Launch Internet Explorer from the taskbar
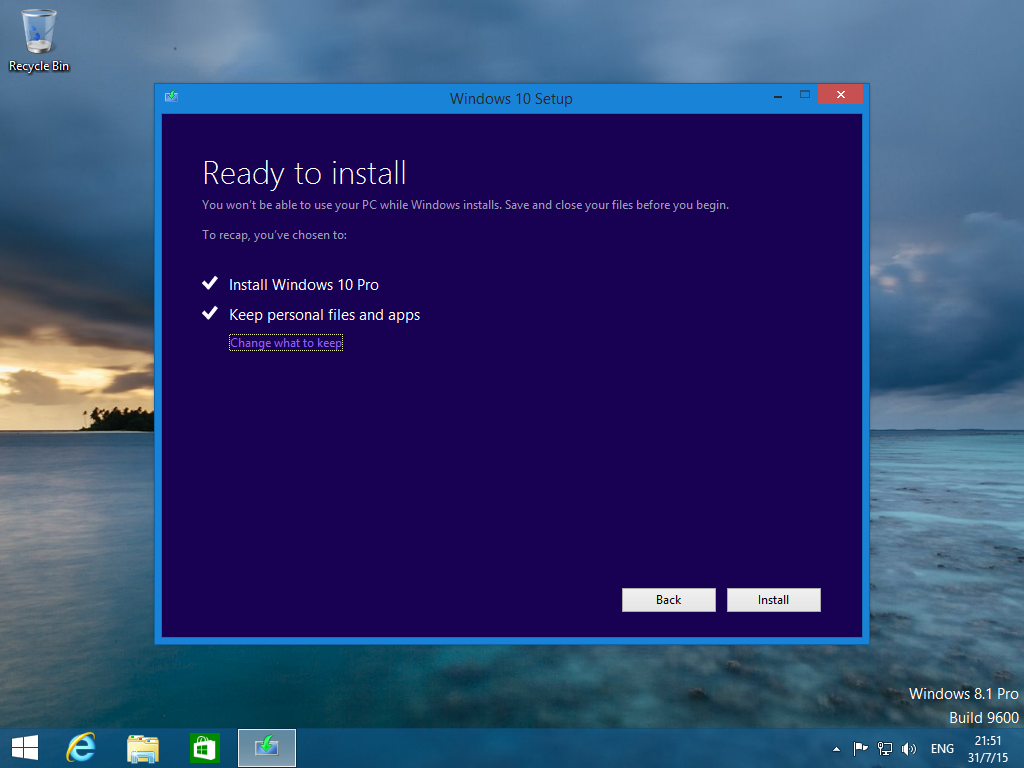Screen dimensions: 1024x768 (x=81, y=748)
